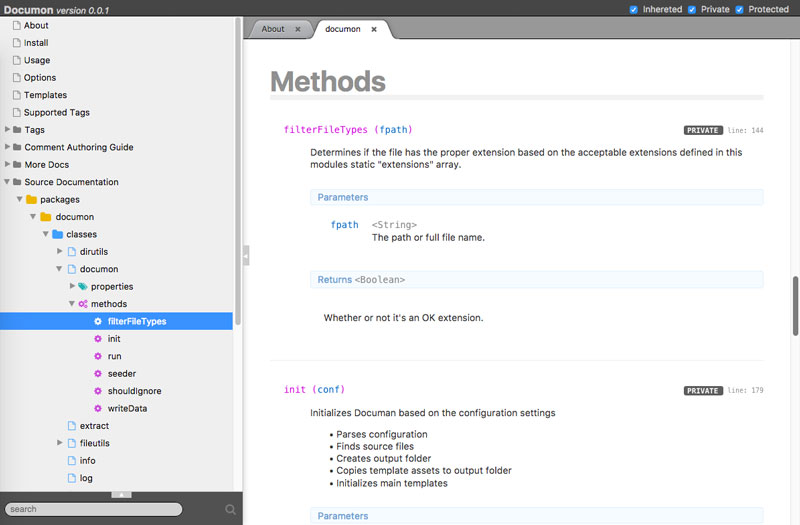Collapse the Source Documentation tree node
The height and width of the screenshot is (525, 800).
click(7, 182)
